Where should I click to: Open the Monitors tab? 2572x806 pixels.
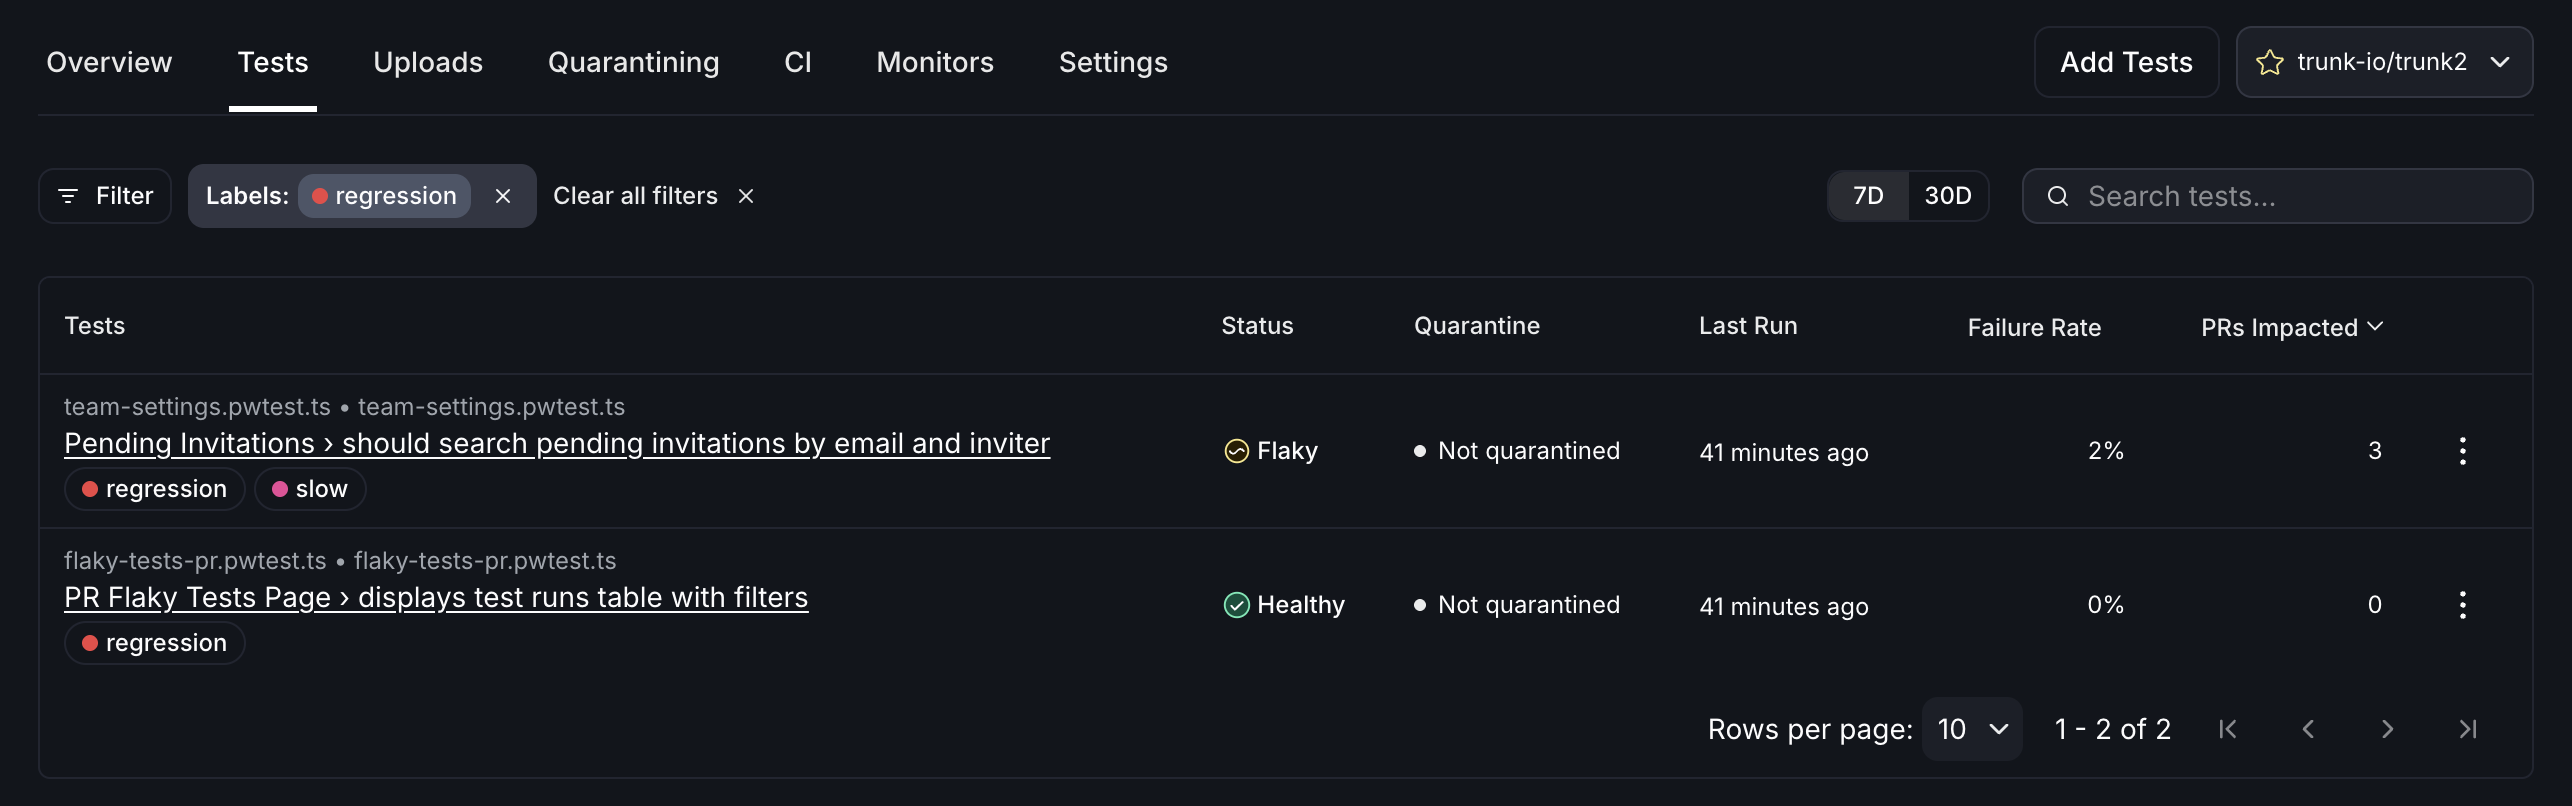point(934,62)
